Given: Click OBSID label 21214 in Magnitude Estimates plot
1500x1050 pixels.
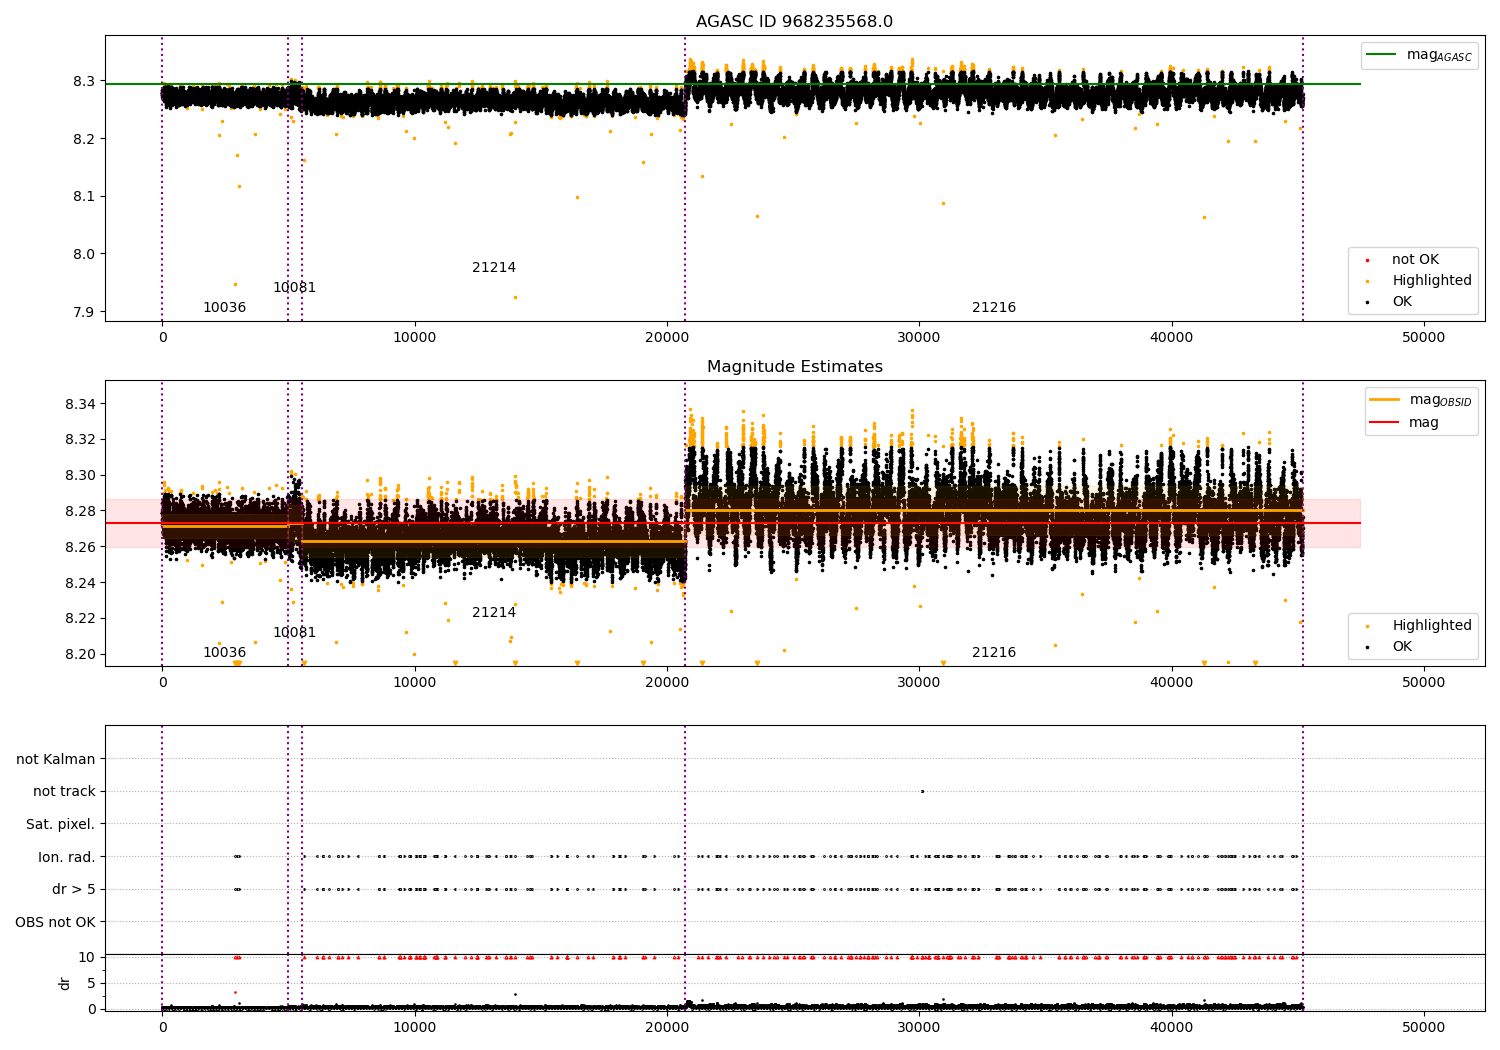Looking at the screenshot, I should pyautogui.click(x=494, y=613).
